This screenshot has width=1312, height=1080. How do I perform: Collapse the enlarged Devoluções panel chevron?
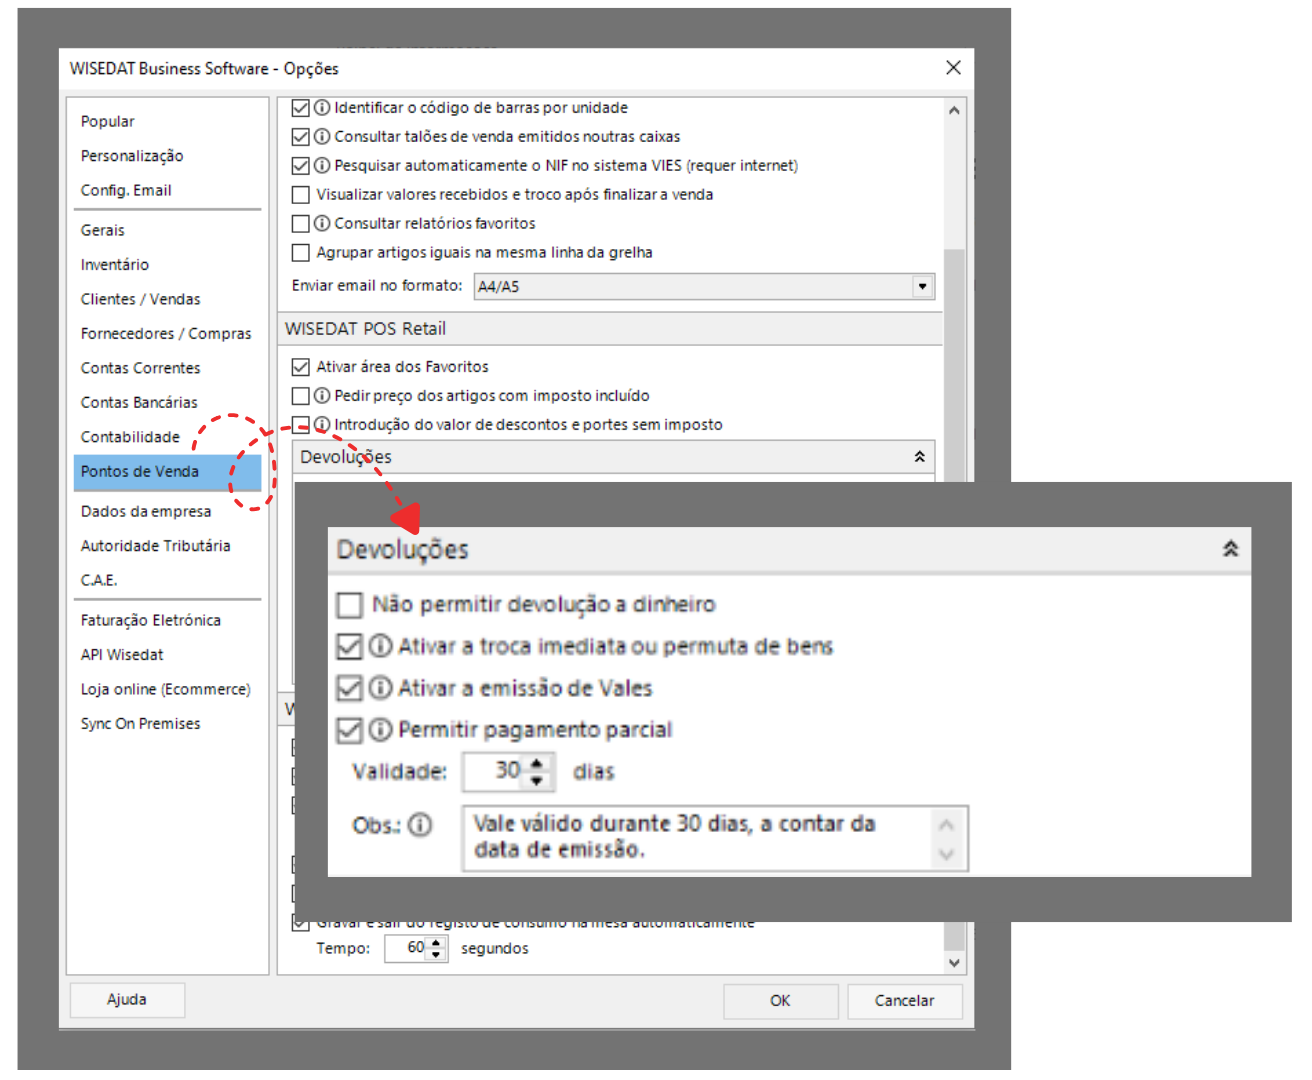click(x=1230, y=549)
